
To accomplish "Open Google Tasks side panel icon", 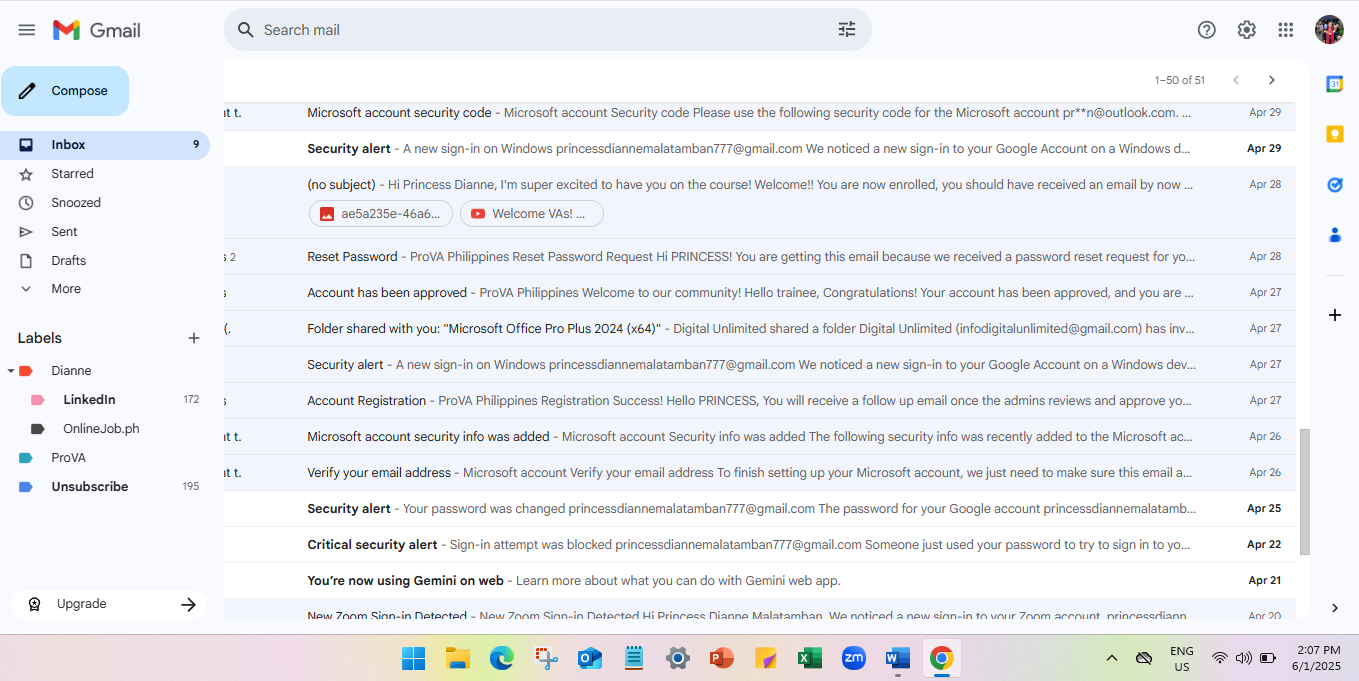I will coord(1334,185).
